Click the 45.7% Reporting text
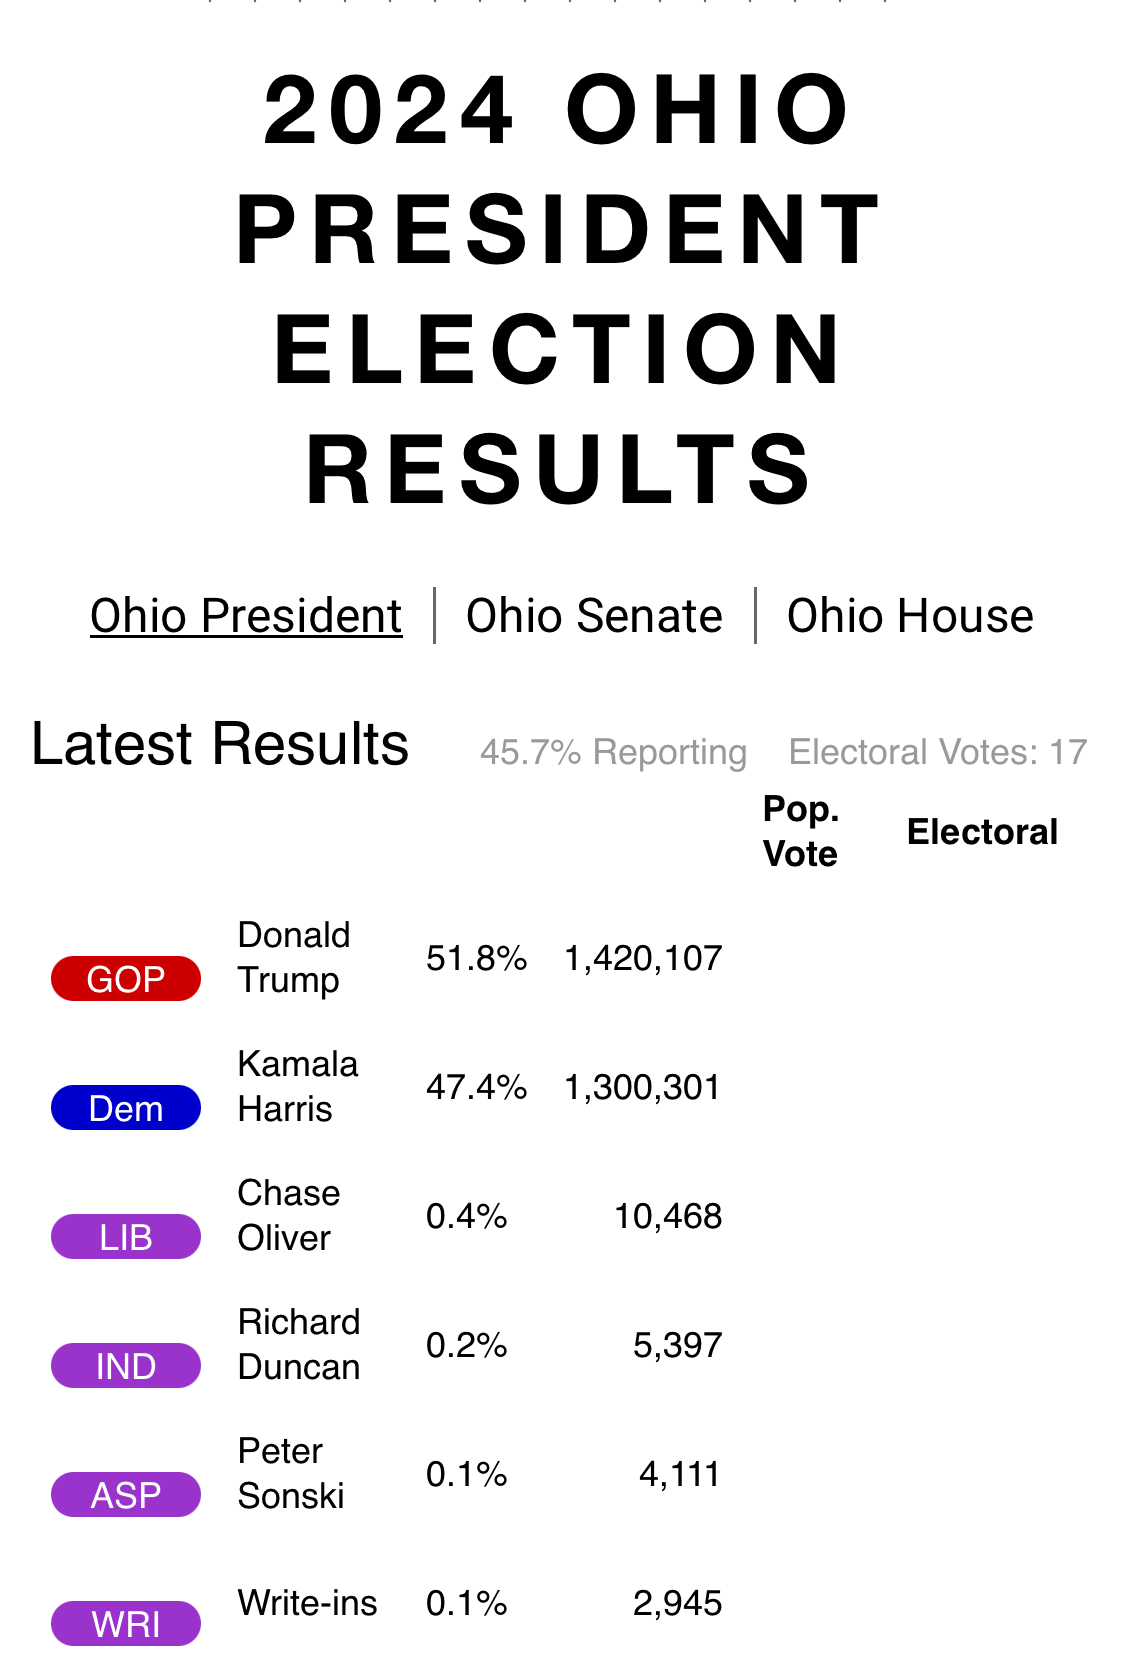 [613, 752]
